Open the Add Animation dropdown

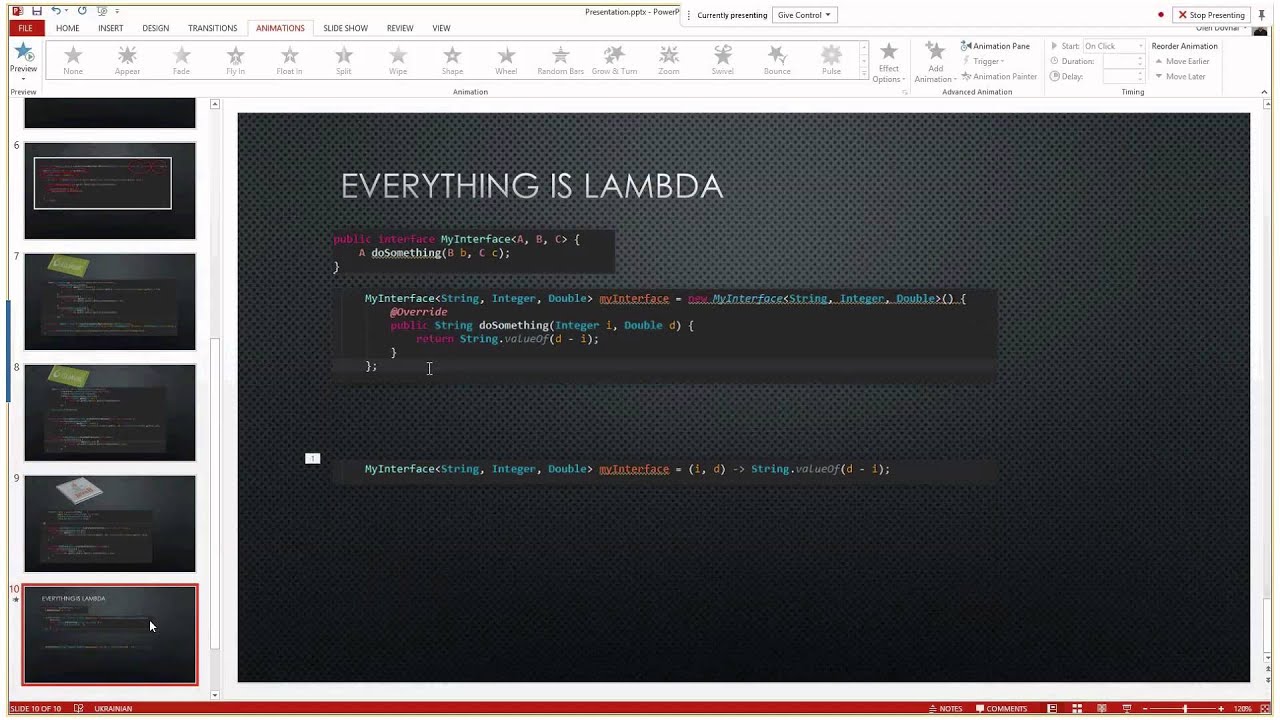(x=935, y=62)
